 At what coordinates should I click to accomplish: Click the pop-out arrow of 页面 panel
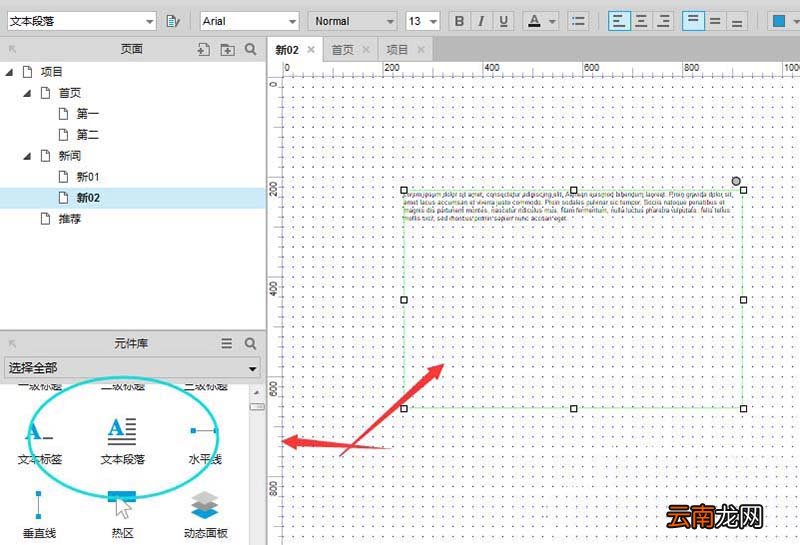[13, 49]
